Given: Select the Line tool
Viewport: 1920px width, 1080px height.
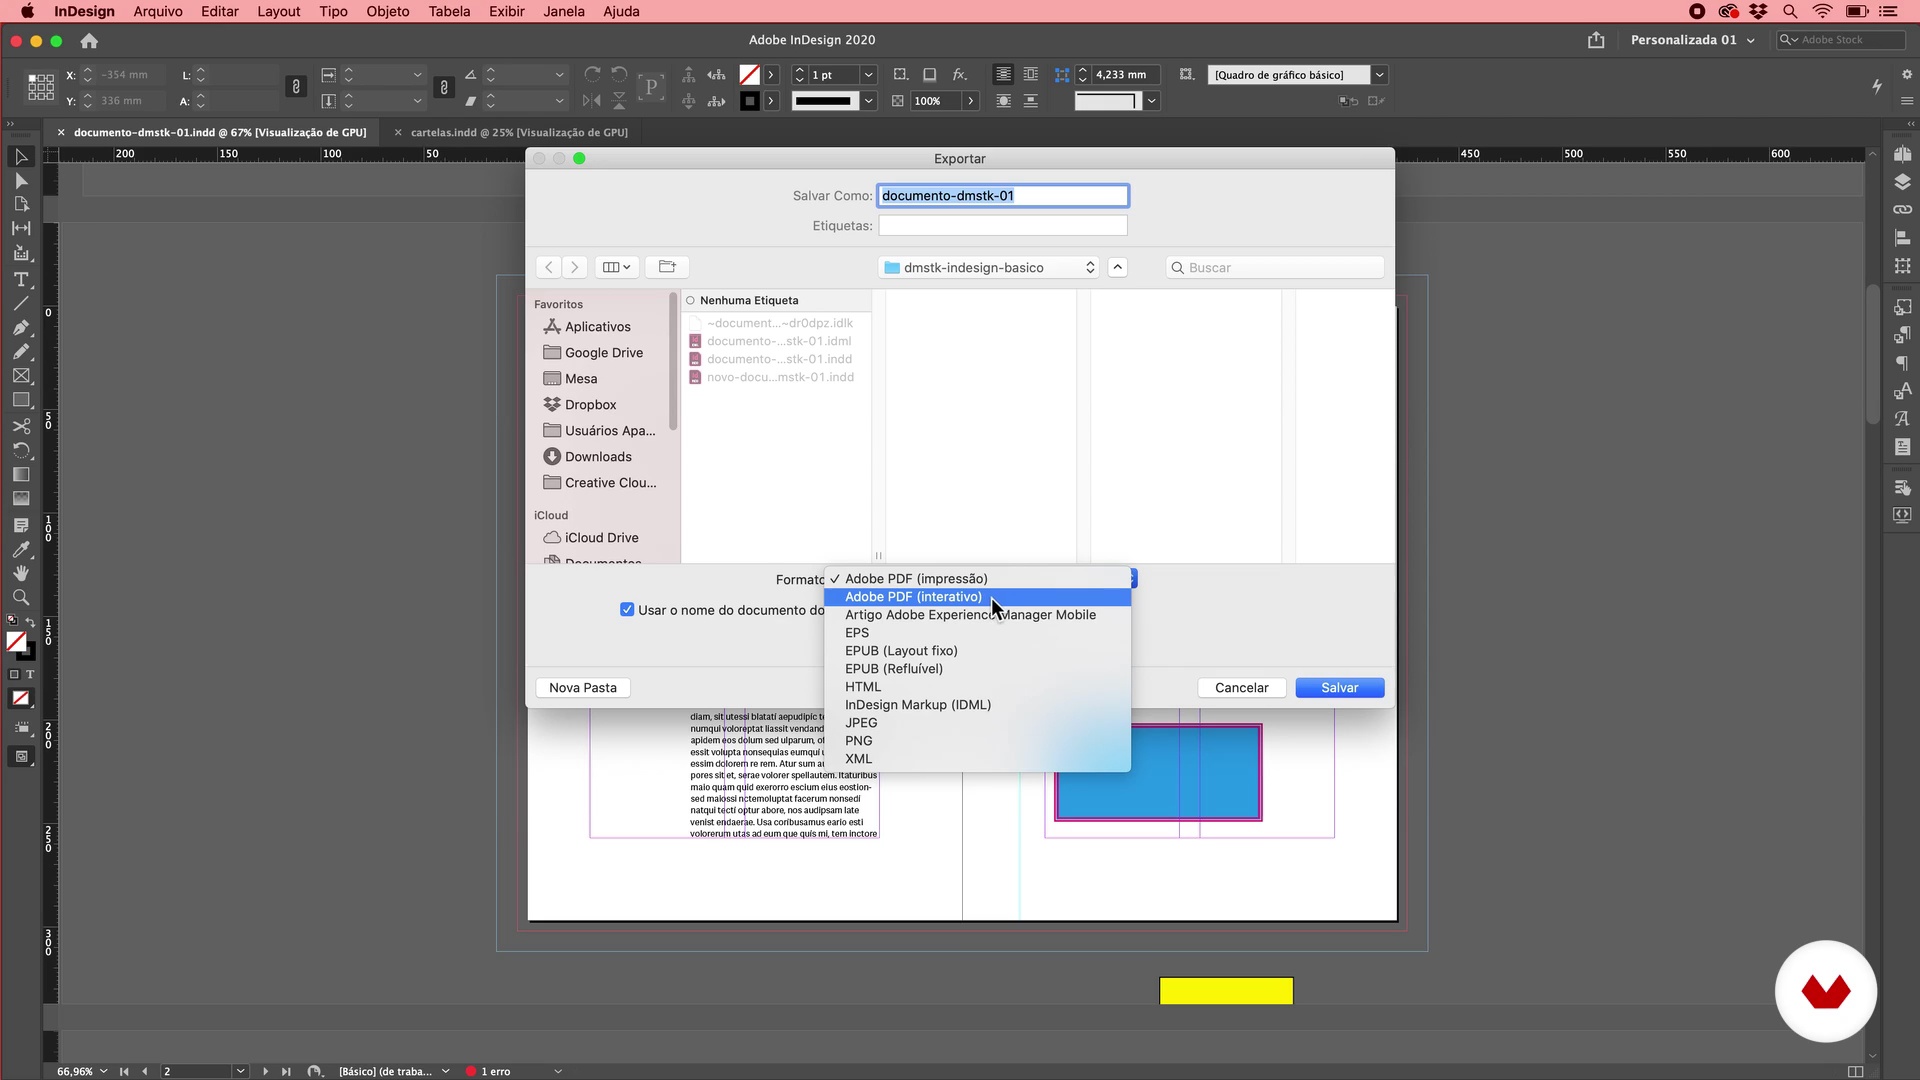Looking at the screenshot, I should point(20,304).
